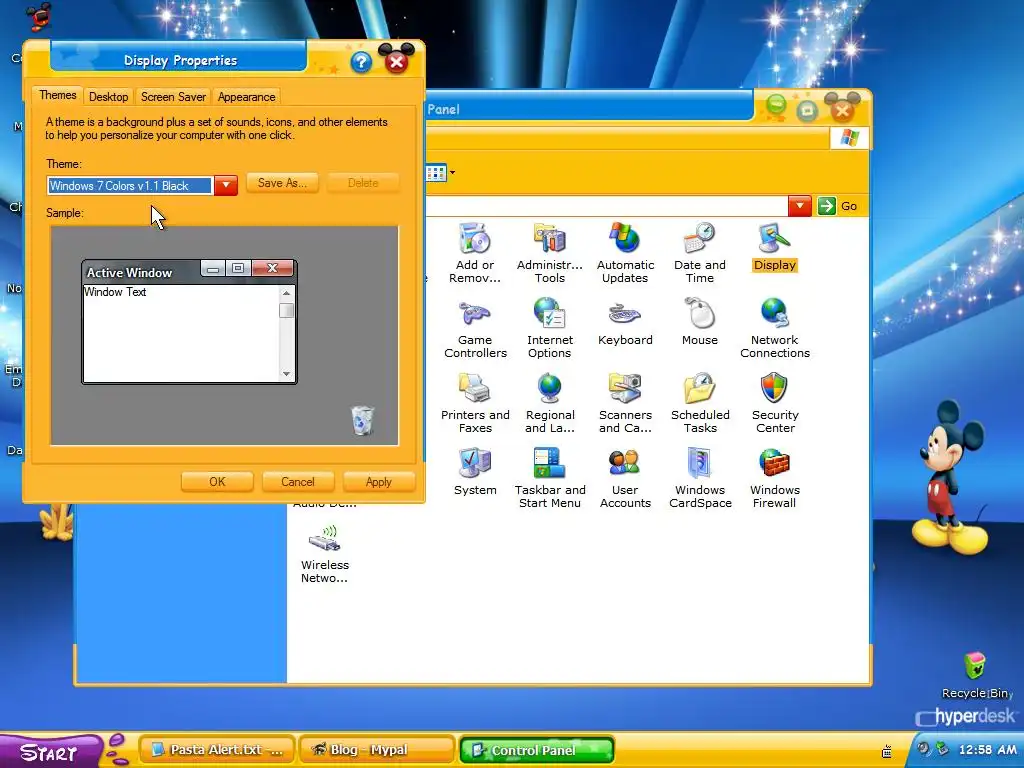1024x768 pixels.
Task: Open Automatic Updates icon
Action: coord(625,252)
